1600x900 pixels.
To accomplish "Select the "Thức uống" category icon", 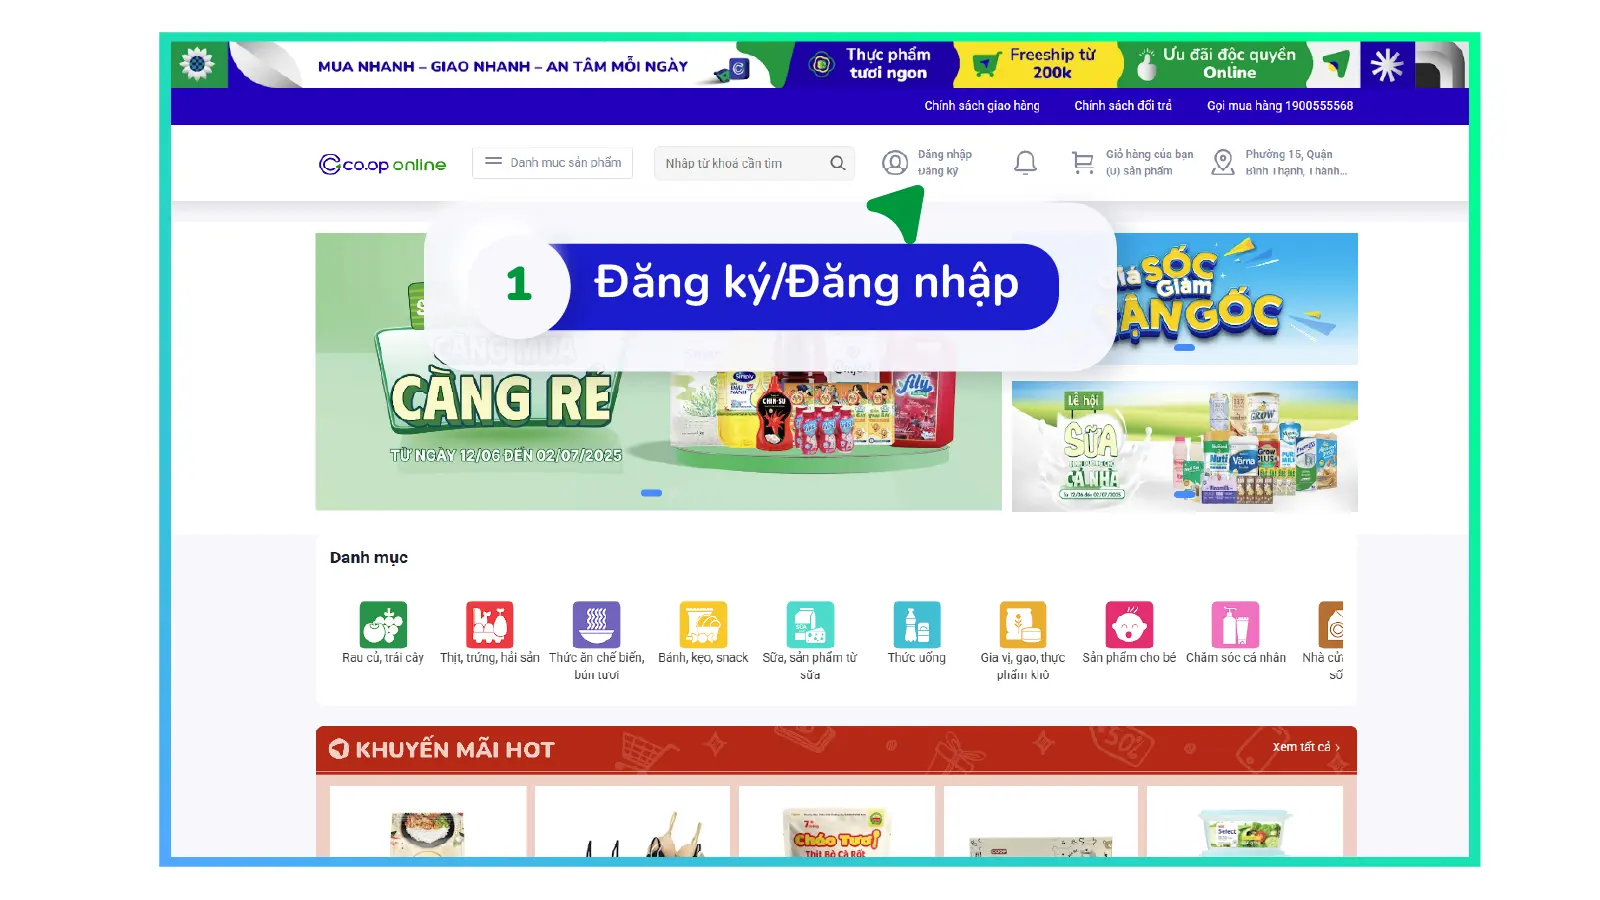I will (916, 625).
